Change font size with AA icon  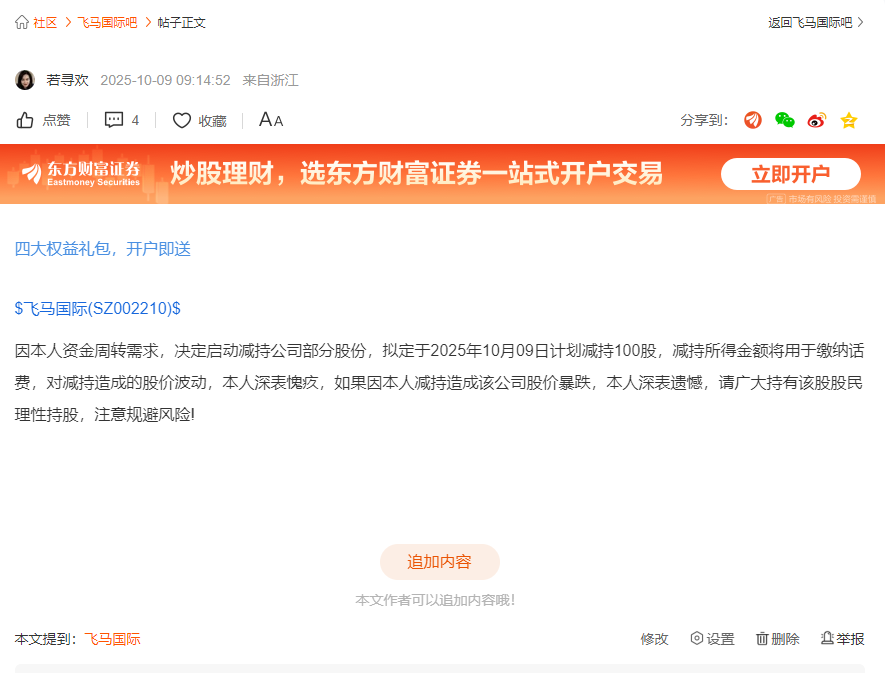(x=271, y=120)
